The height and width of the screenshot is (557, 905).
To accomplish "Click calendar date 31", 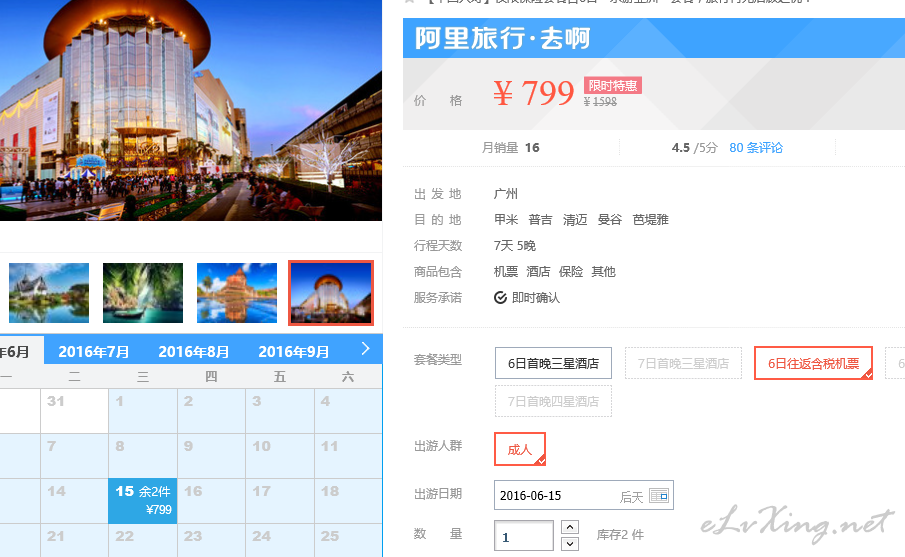I will coord(74,410).
